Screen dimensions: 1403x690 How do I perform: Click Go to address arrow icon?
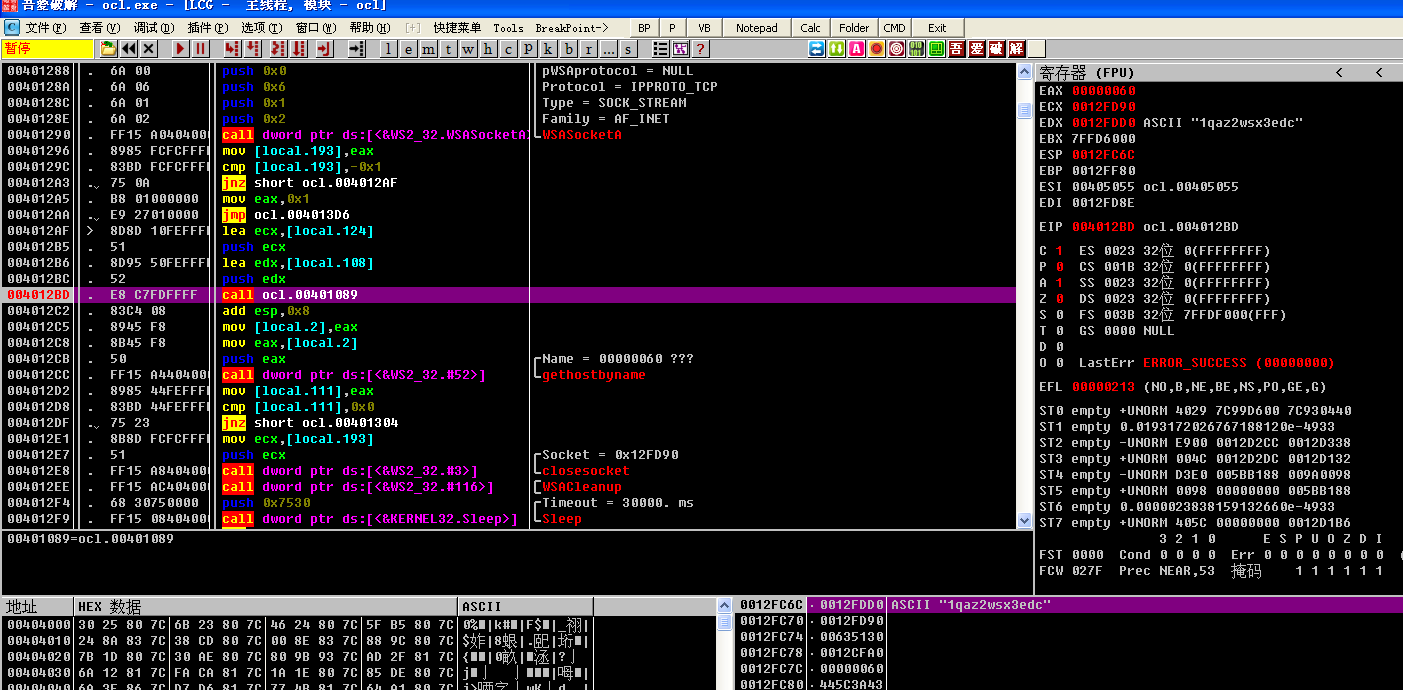coord(357,48)
